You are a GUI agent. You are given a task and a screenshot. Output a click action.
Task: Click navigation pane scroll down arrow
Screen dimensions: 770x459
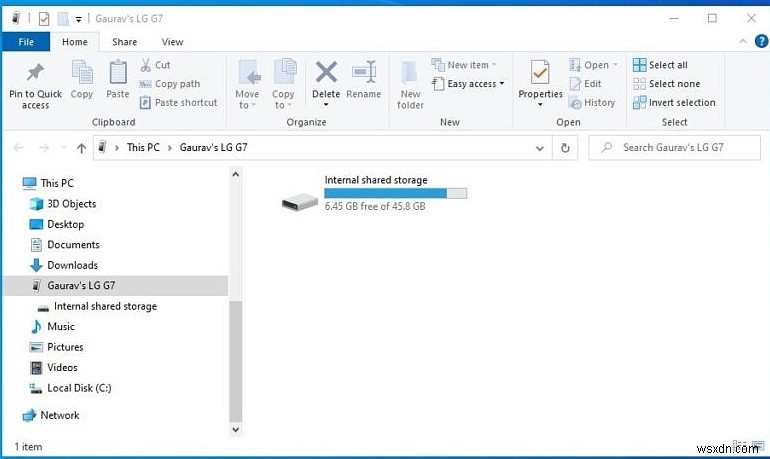[x=236, y=429]
